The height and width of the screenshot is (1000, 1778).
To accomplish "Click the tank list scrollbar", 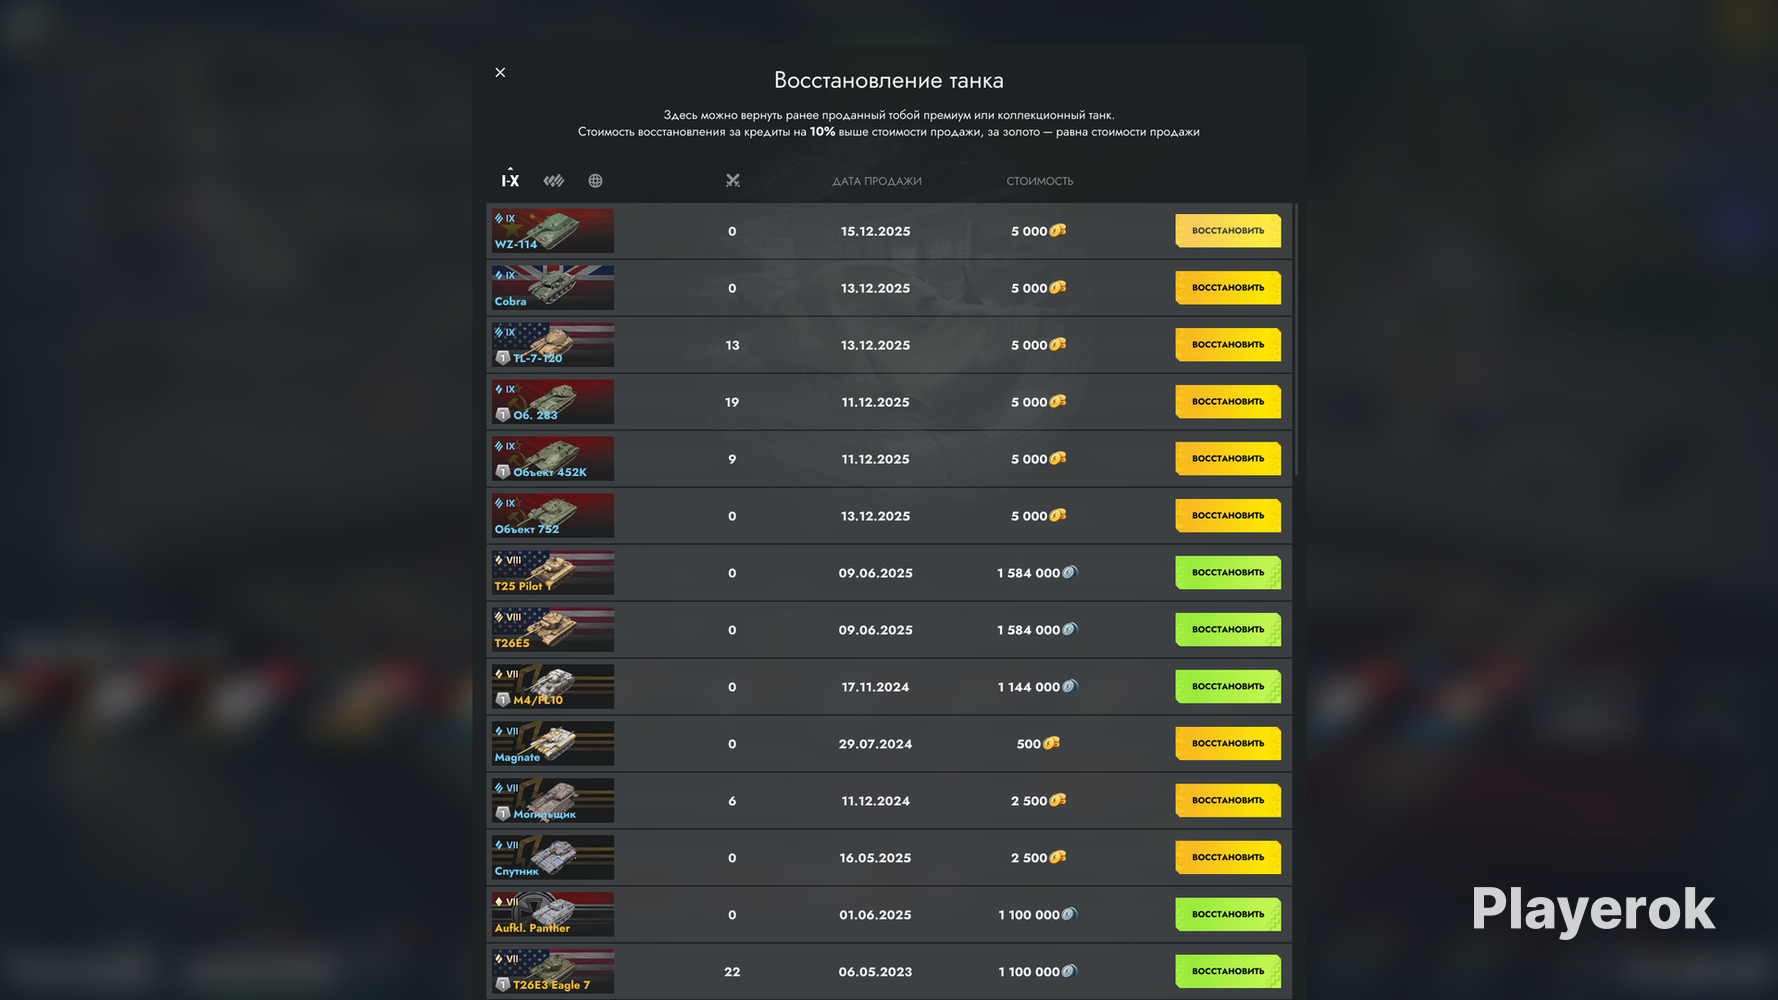I will (1296, 340).
